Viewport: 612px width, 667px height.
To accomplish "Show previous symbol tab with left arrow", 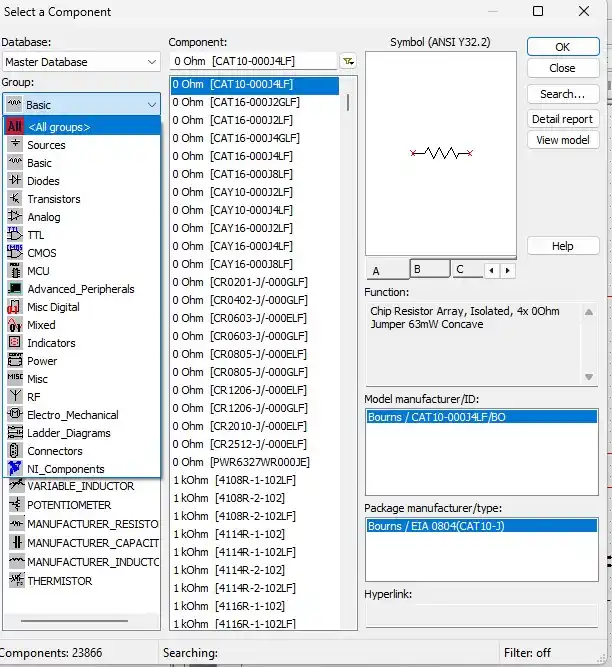I will pyautogui.click(x=492, y=270).
